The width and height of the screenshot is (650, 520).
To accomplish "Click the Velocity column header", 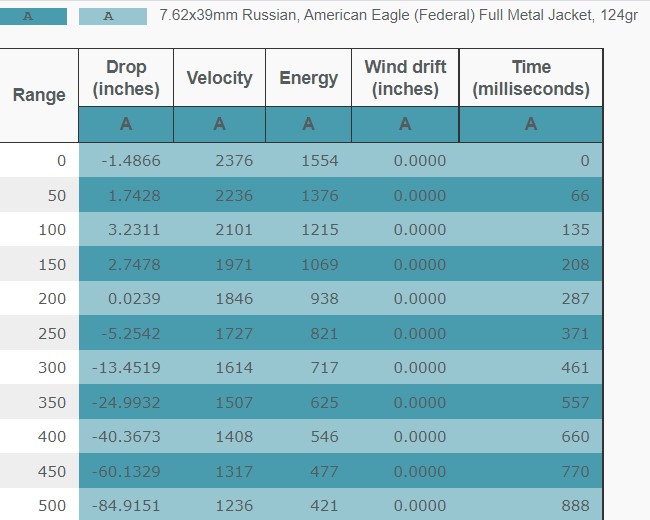I will click(x=219, y=78).
